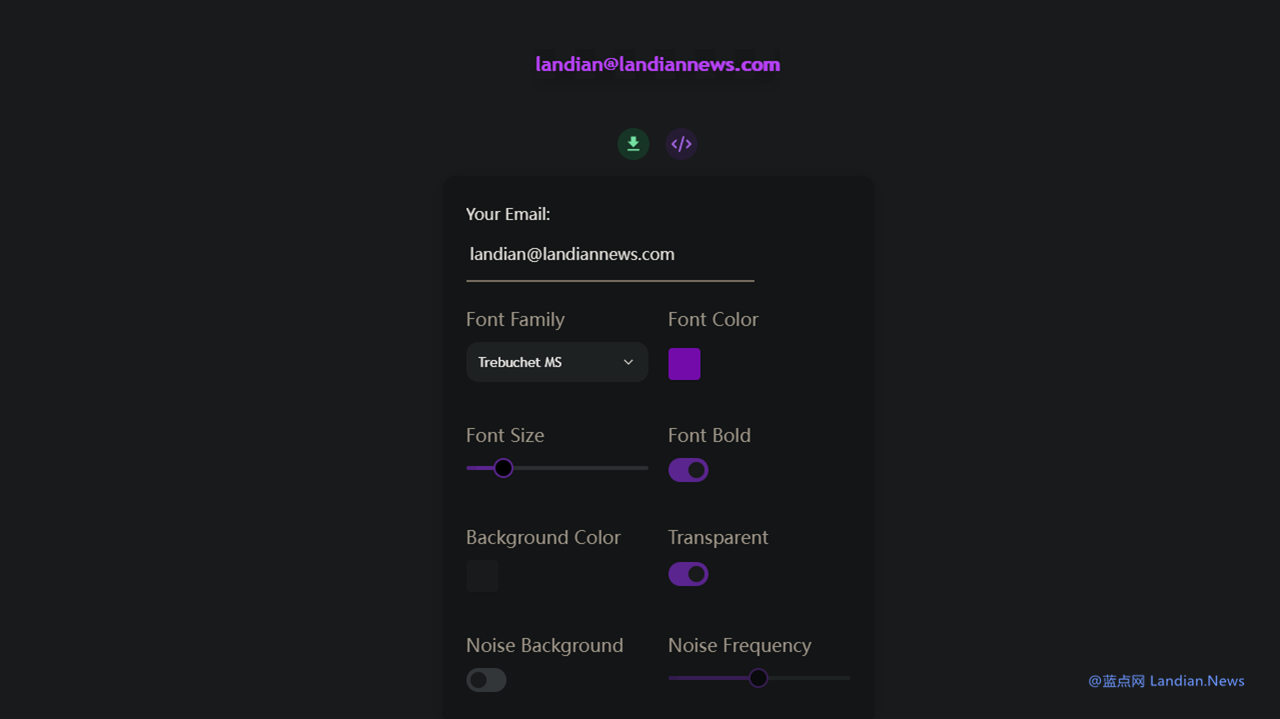The width and height of the screenshot is (1280, 719).
Task: Click the Font Family label text
Action: pyautogui.click(x=515, y=320)
